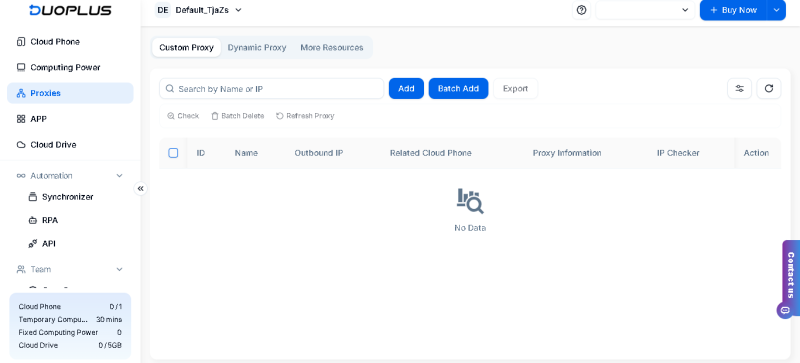Viewport: 800px width, 363px height.
Task: Click the refresh table icon
Action: tap(769, 89)
